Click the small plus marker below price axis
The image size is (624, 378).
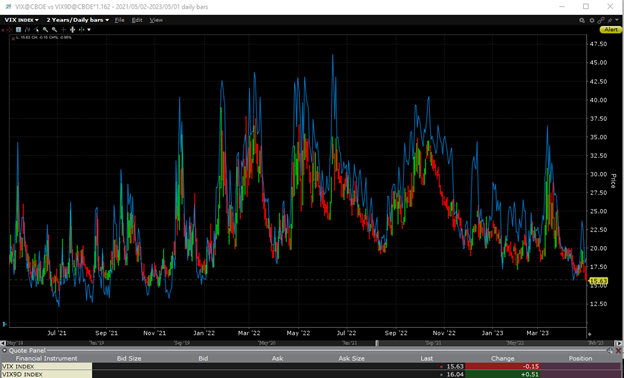(x=590, y=334)
